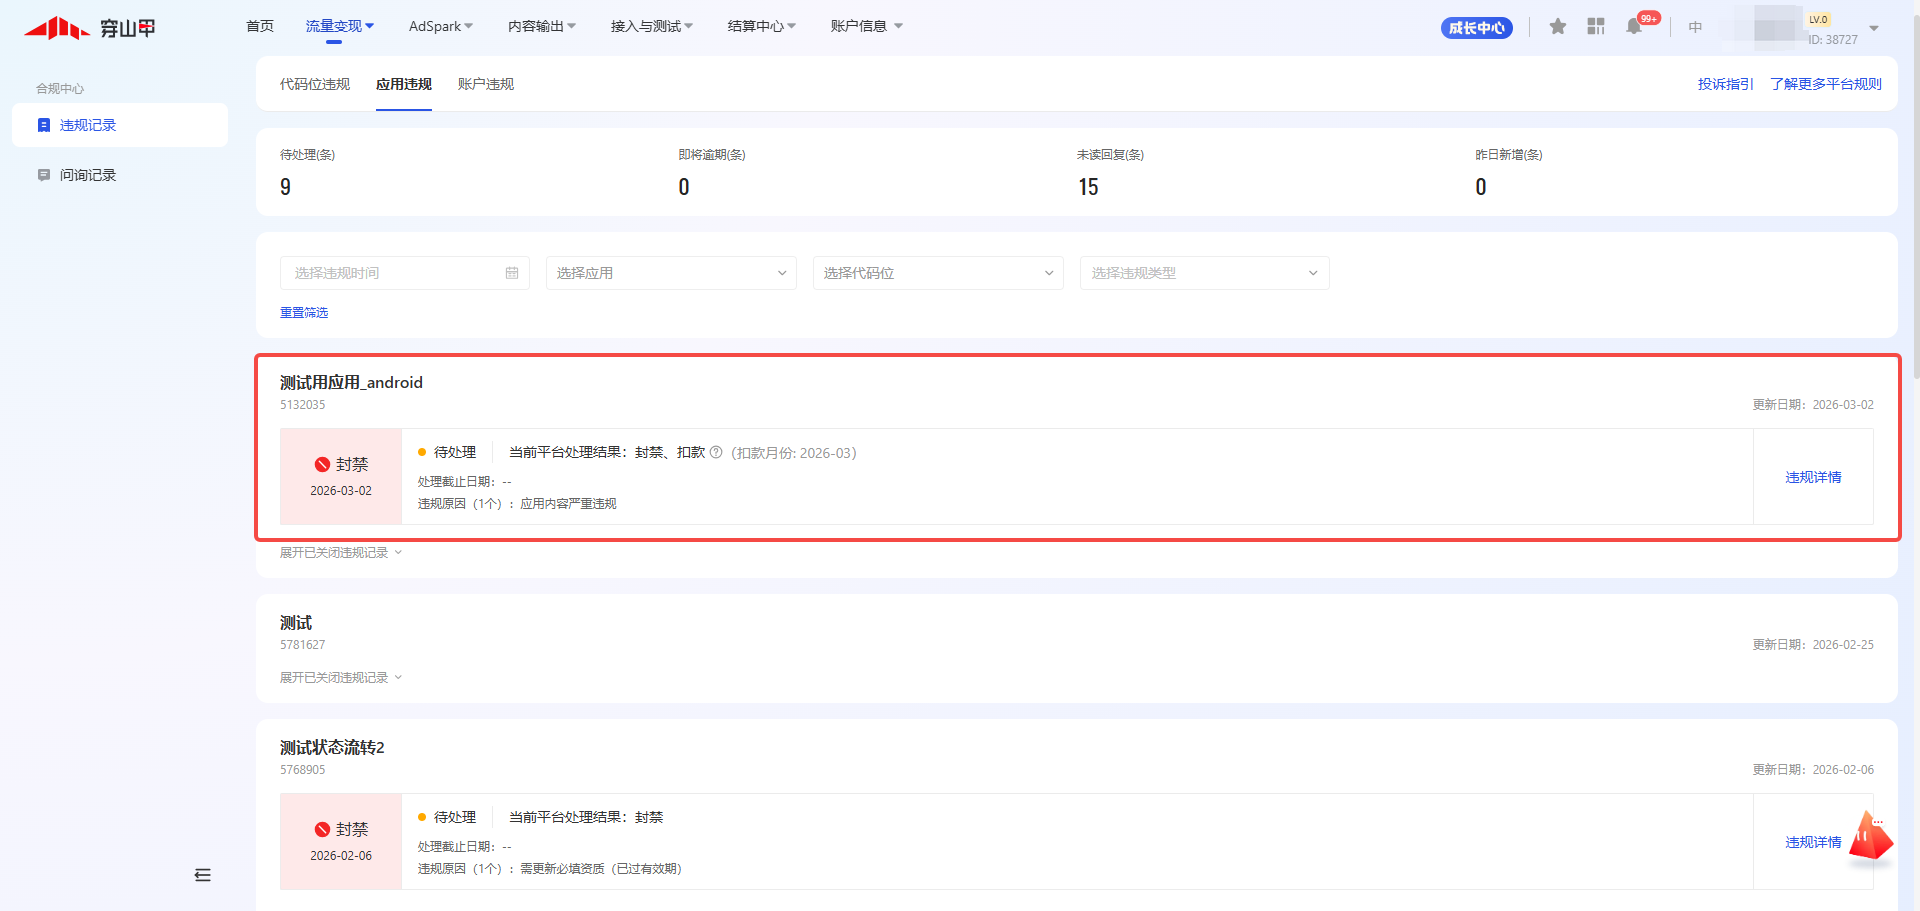1920x911 pixels.
Task: Switch to the 代码位违规 tab
Action: click(315, 84)
